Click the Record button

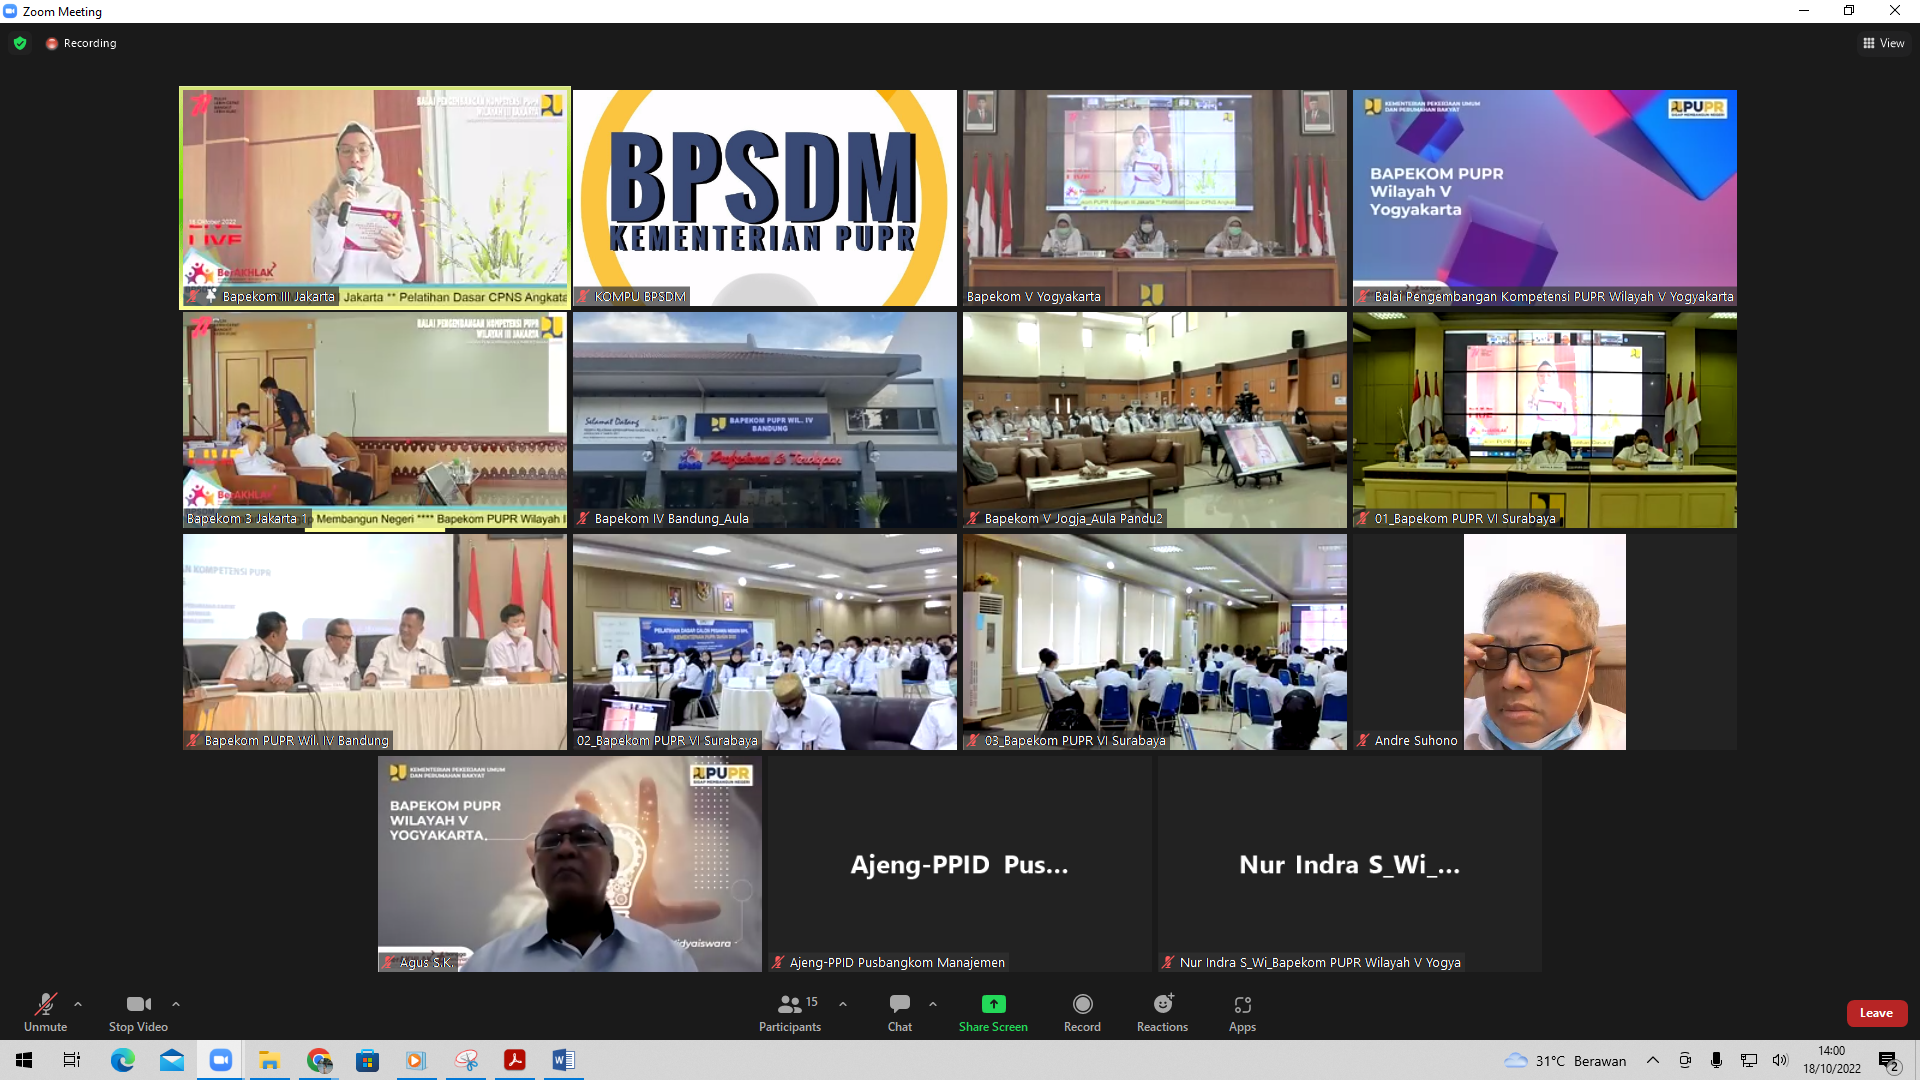coord(1082,1012)
